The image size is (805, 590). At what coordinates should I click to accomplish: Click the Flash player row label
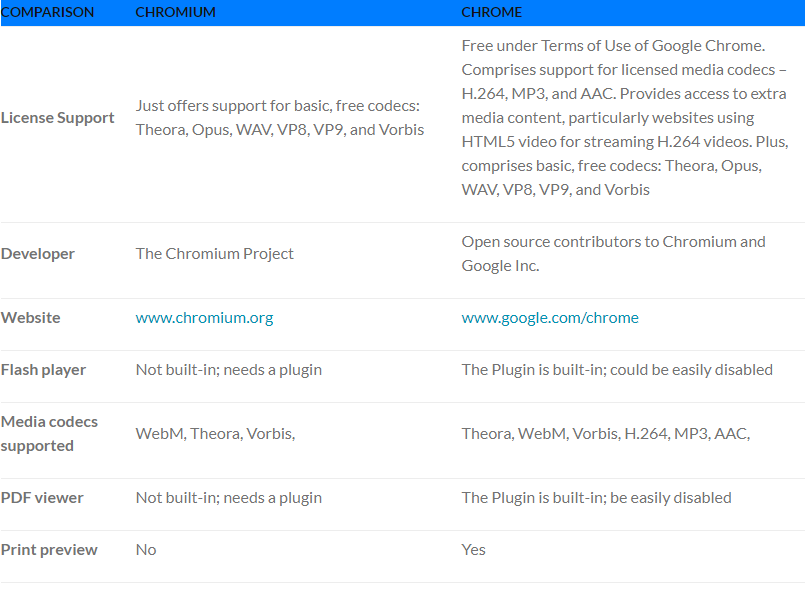(44, 370)
